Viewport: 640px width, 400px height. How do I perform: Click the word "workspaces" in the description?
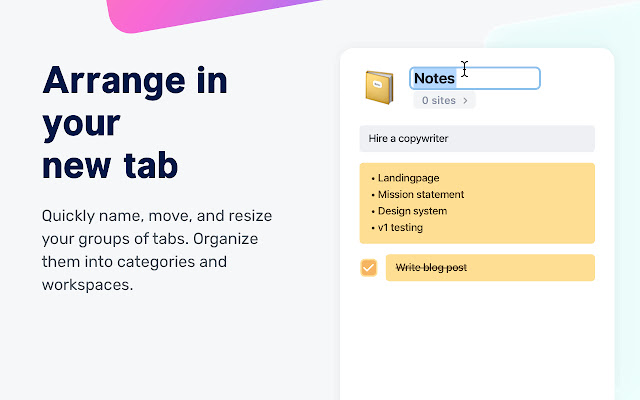[x=87, y=284]
